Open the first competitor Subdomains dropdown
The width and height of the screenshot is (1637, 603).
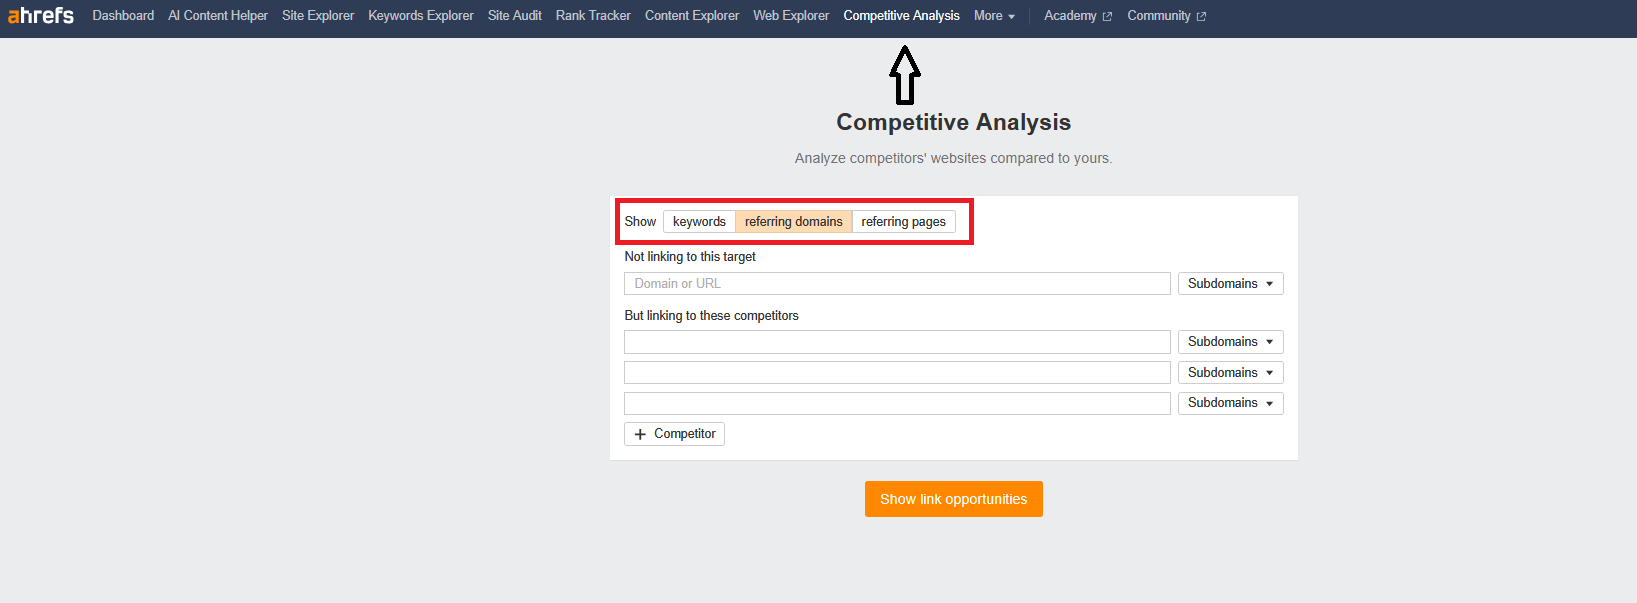pyautogui.click(x=1230, y=342)
